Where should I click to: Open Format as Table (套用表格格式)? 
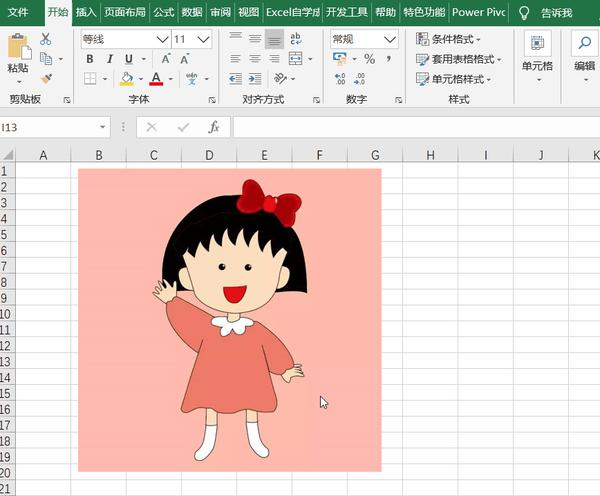click(458, 59)
